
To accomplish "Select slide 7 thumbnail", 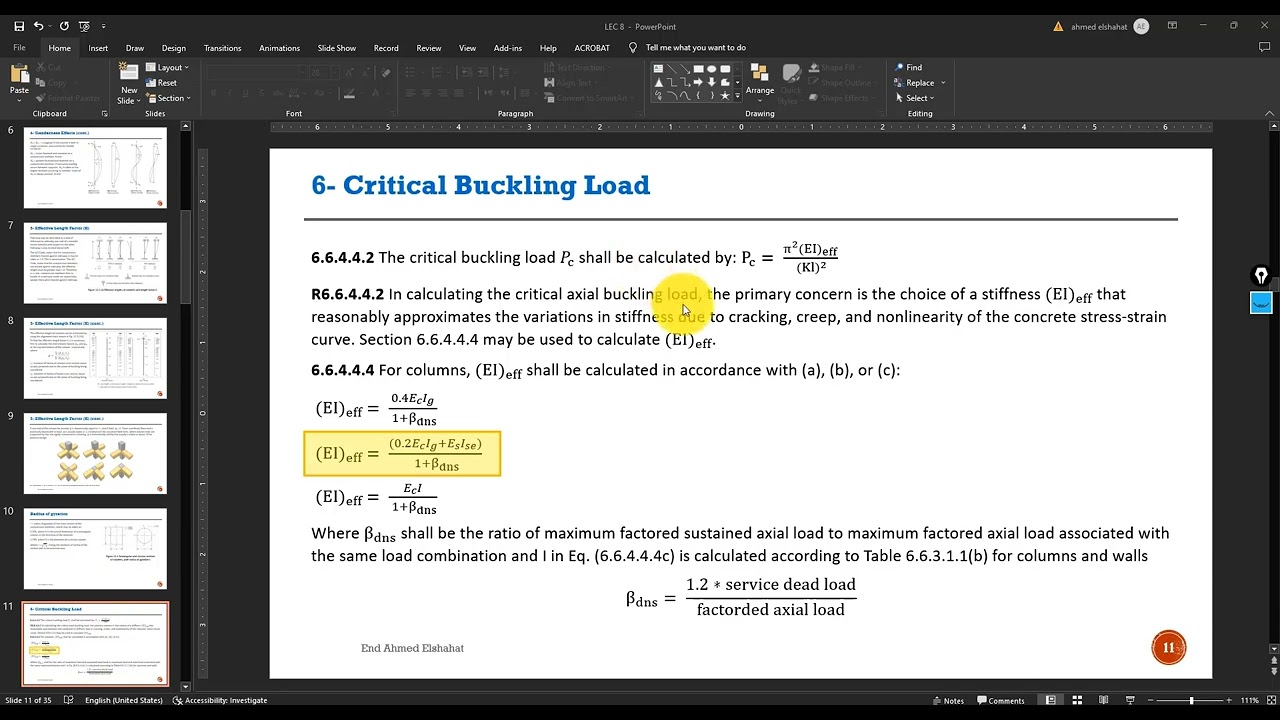I will point(95,263).
